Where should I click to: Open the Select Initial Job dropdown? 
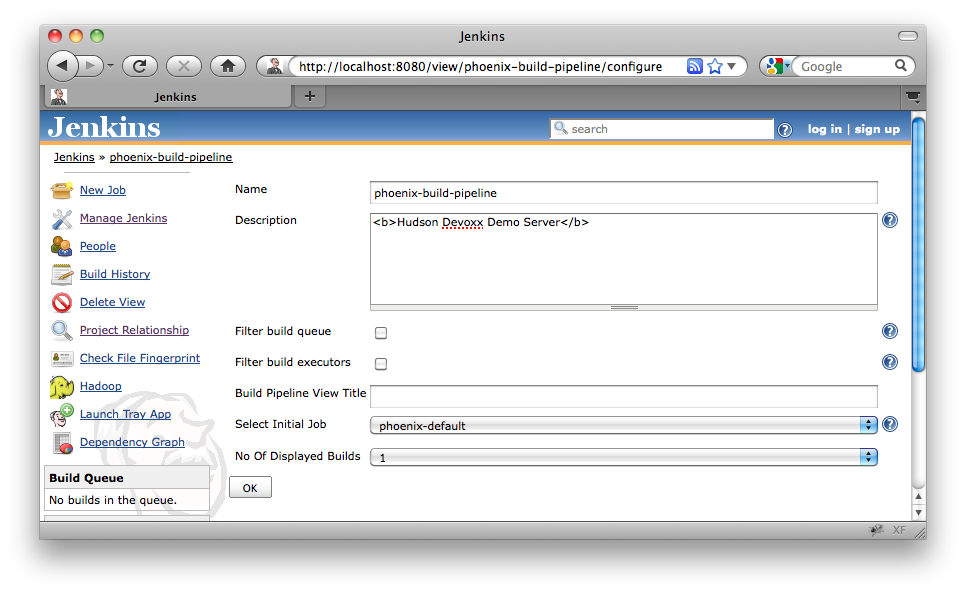click(623, 425)
